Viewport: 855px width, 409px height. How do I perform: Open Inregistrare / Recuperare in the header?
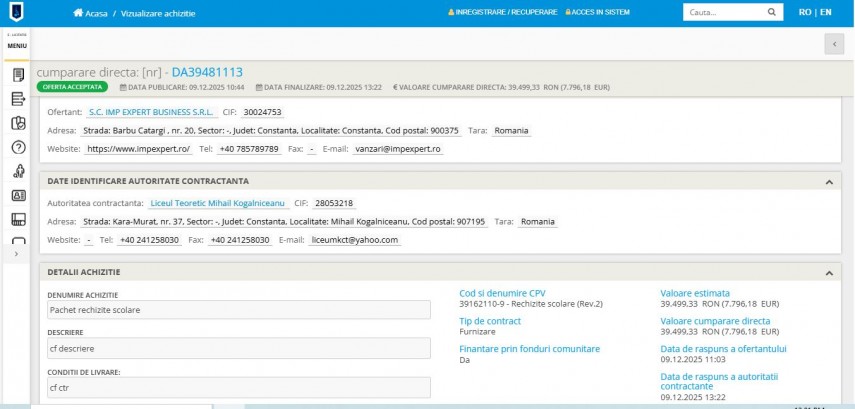coord(503,13)
